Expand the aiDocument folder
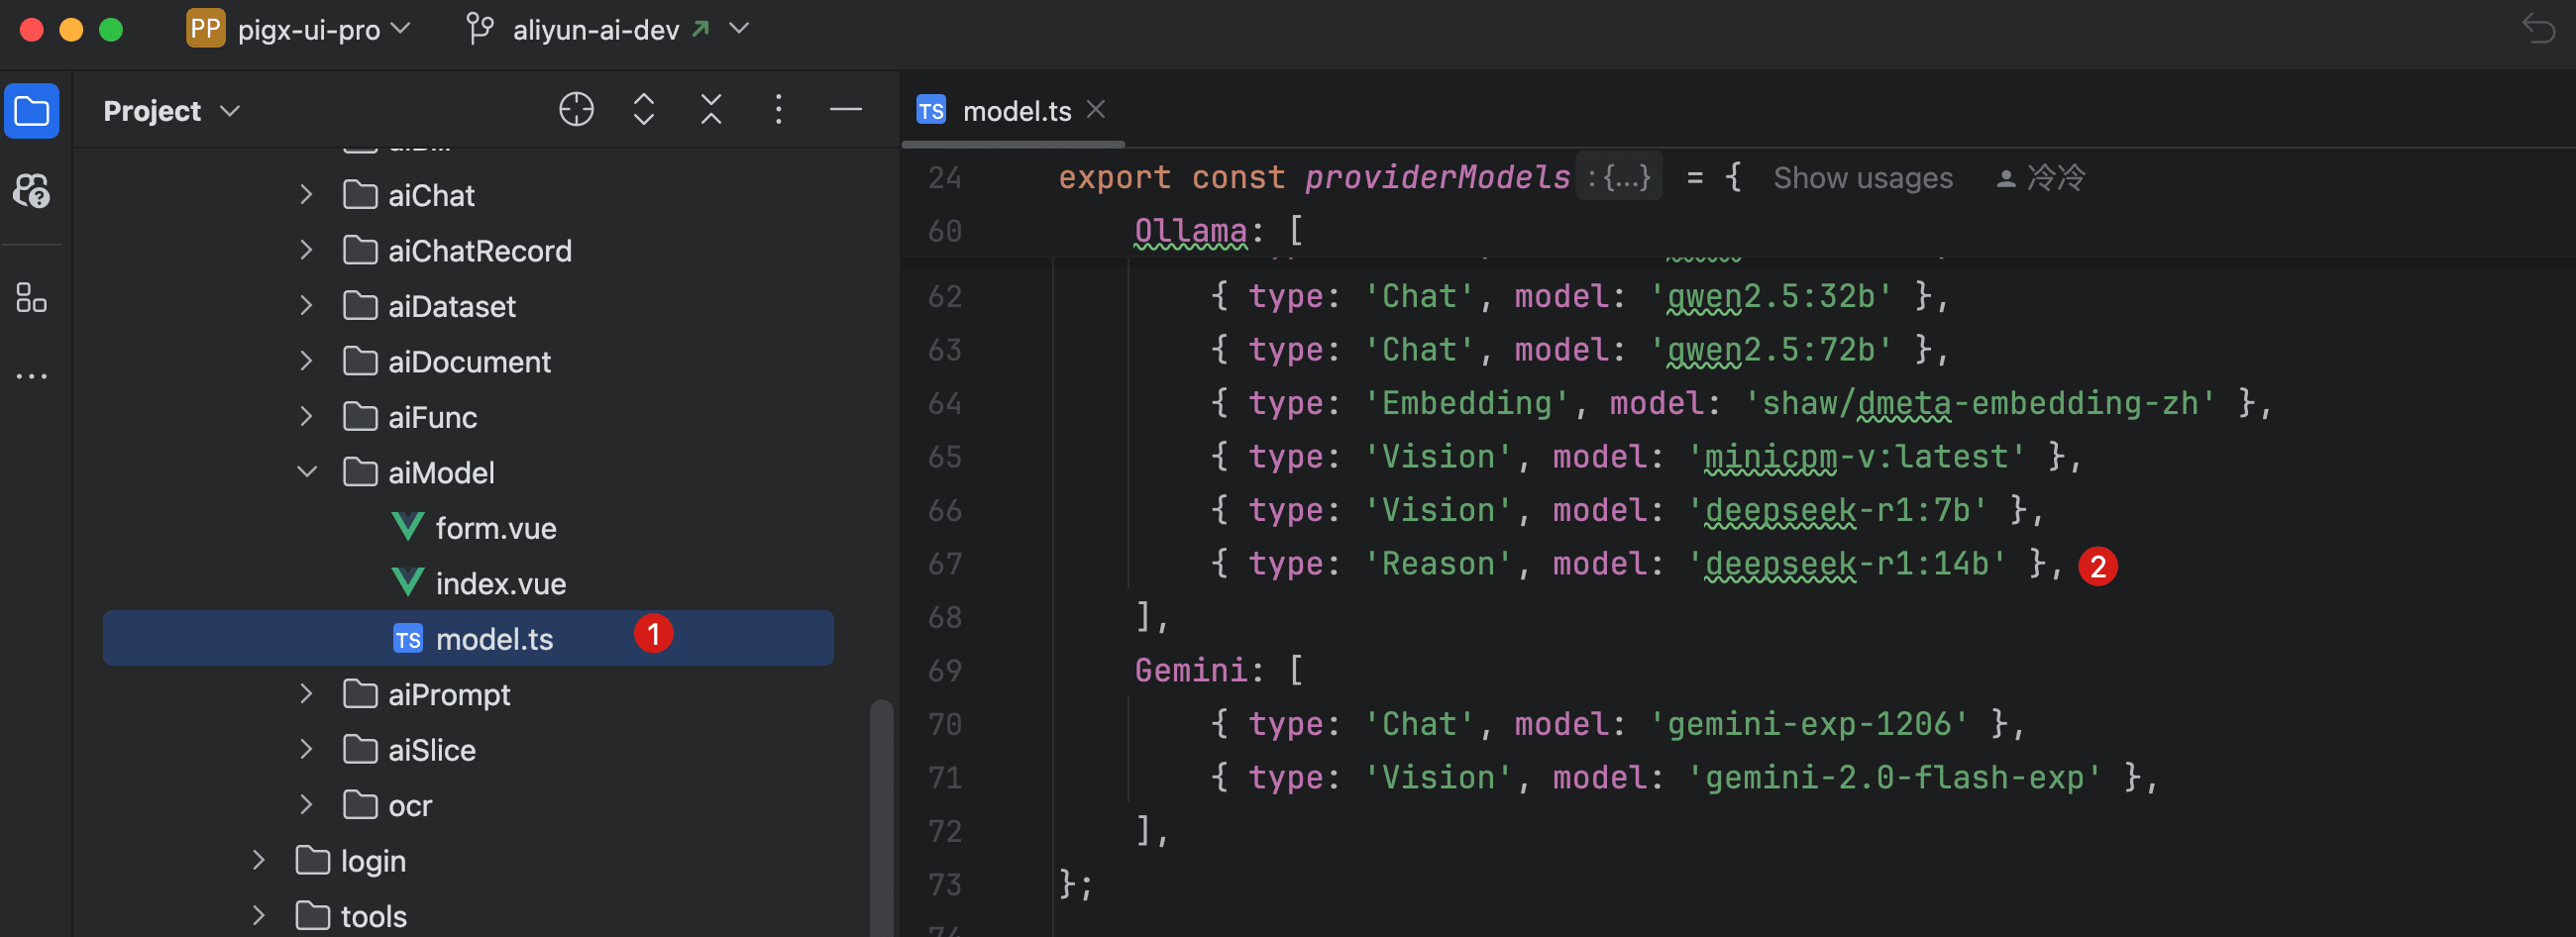Screen dimensions: 2576x937 pos(306,361)
